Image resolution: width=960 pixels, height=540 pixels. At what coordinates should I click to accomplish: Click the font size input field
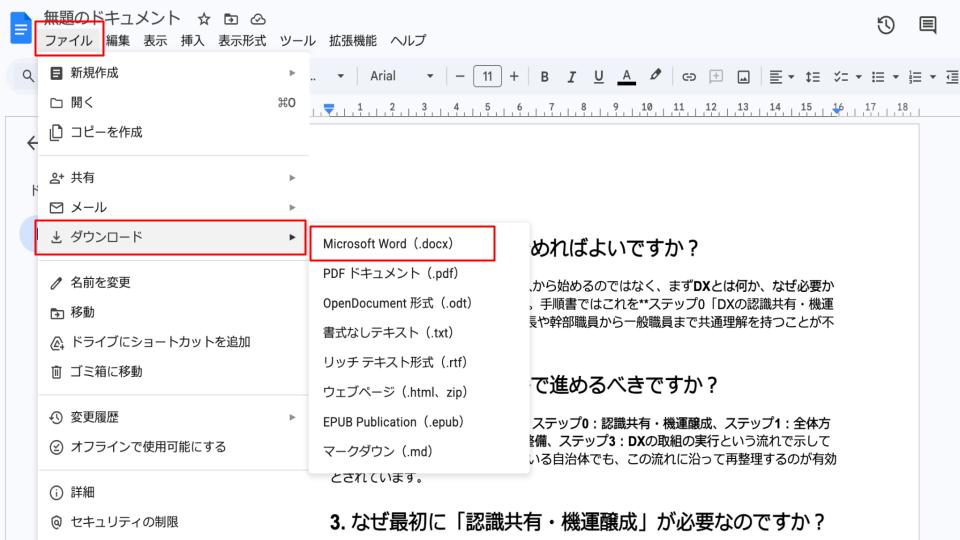point(487,76)
